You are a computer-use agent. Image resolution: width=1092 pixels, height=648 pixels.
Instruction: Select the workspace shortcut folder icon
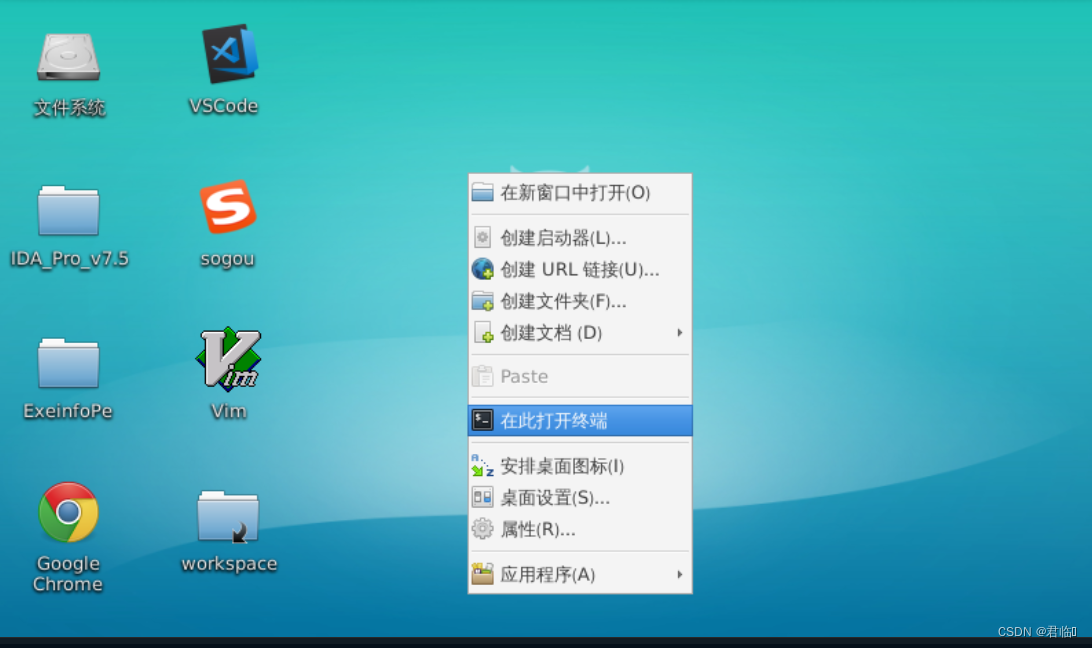[x=228, y=516]
